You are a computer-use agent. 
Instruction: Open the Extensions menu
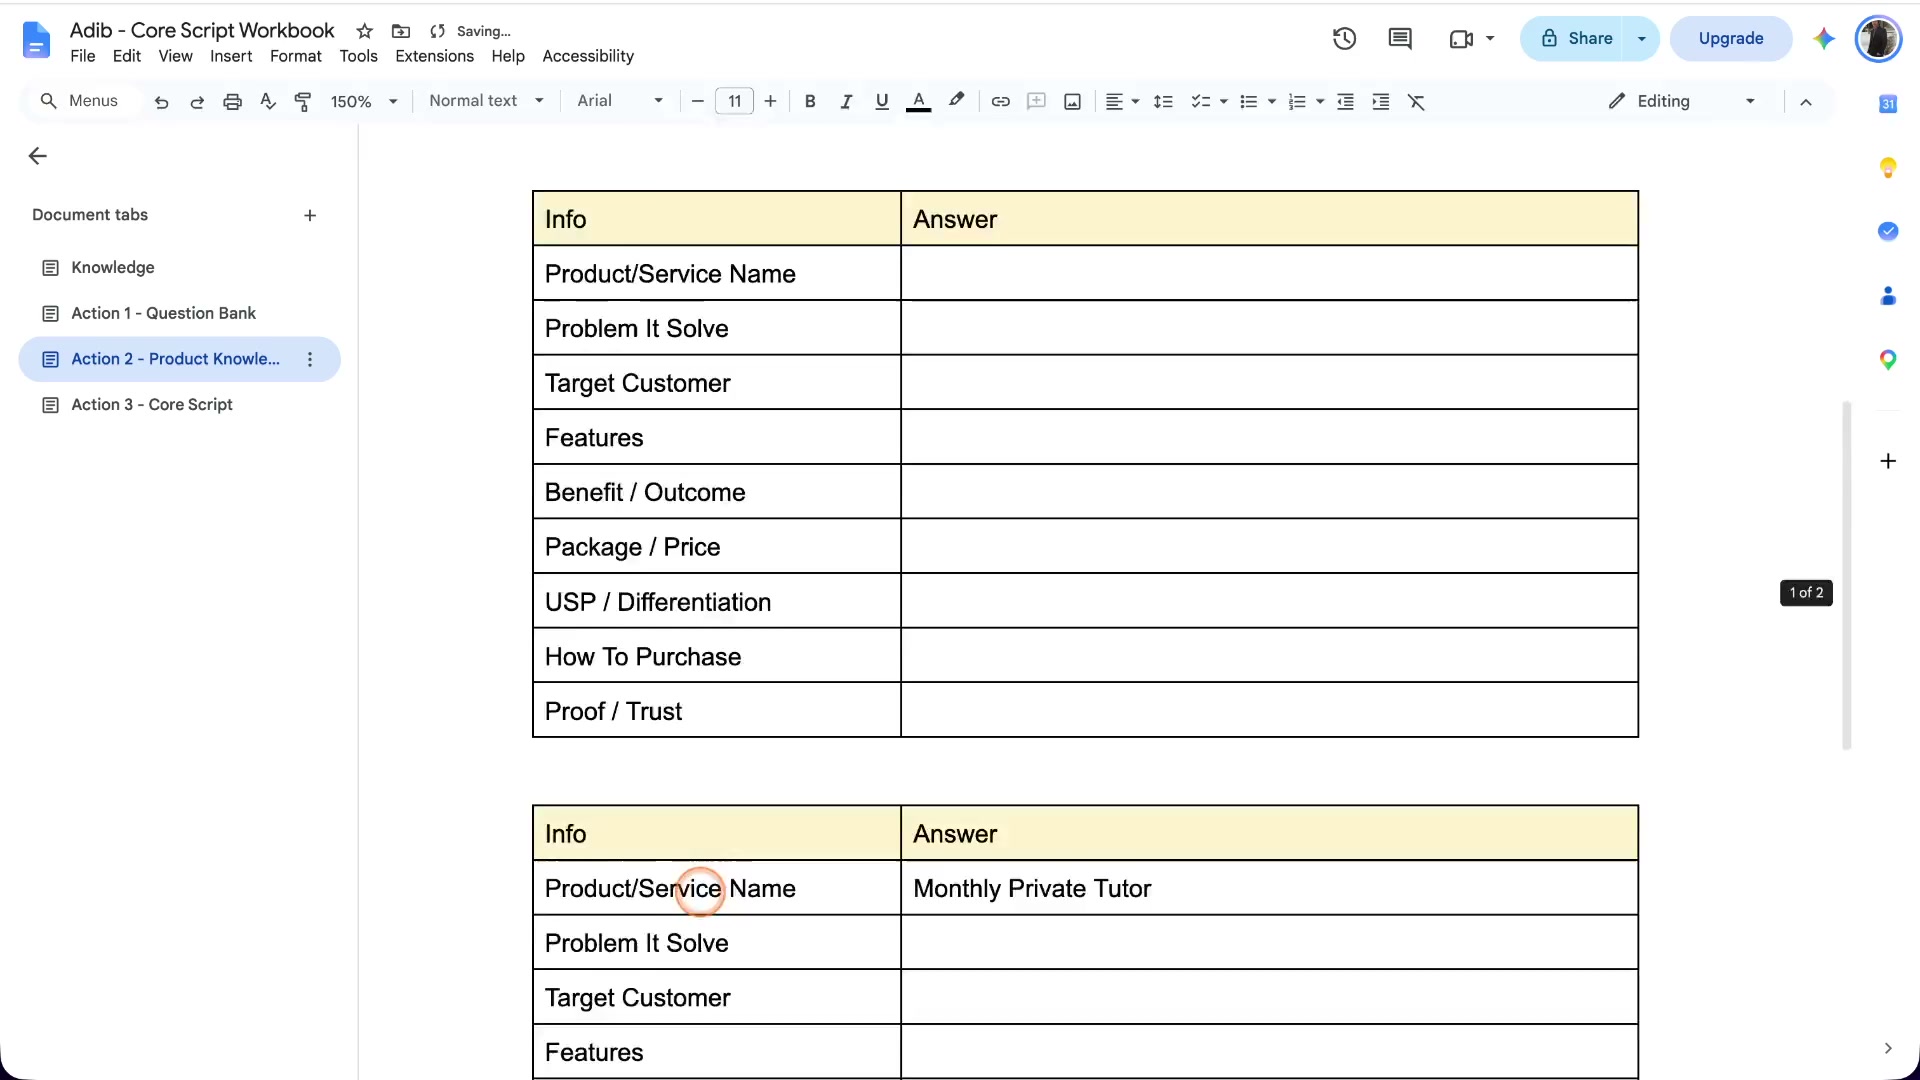point(434,56)
